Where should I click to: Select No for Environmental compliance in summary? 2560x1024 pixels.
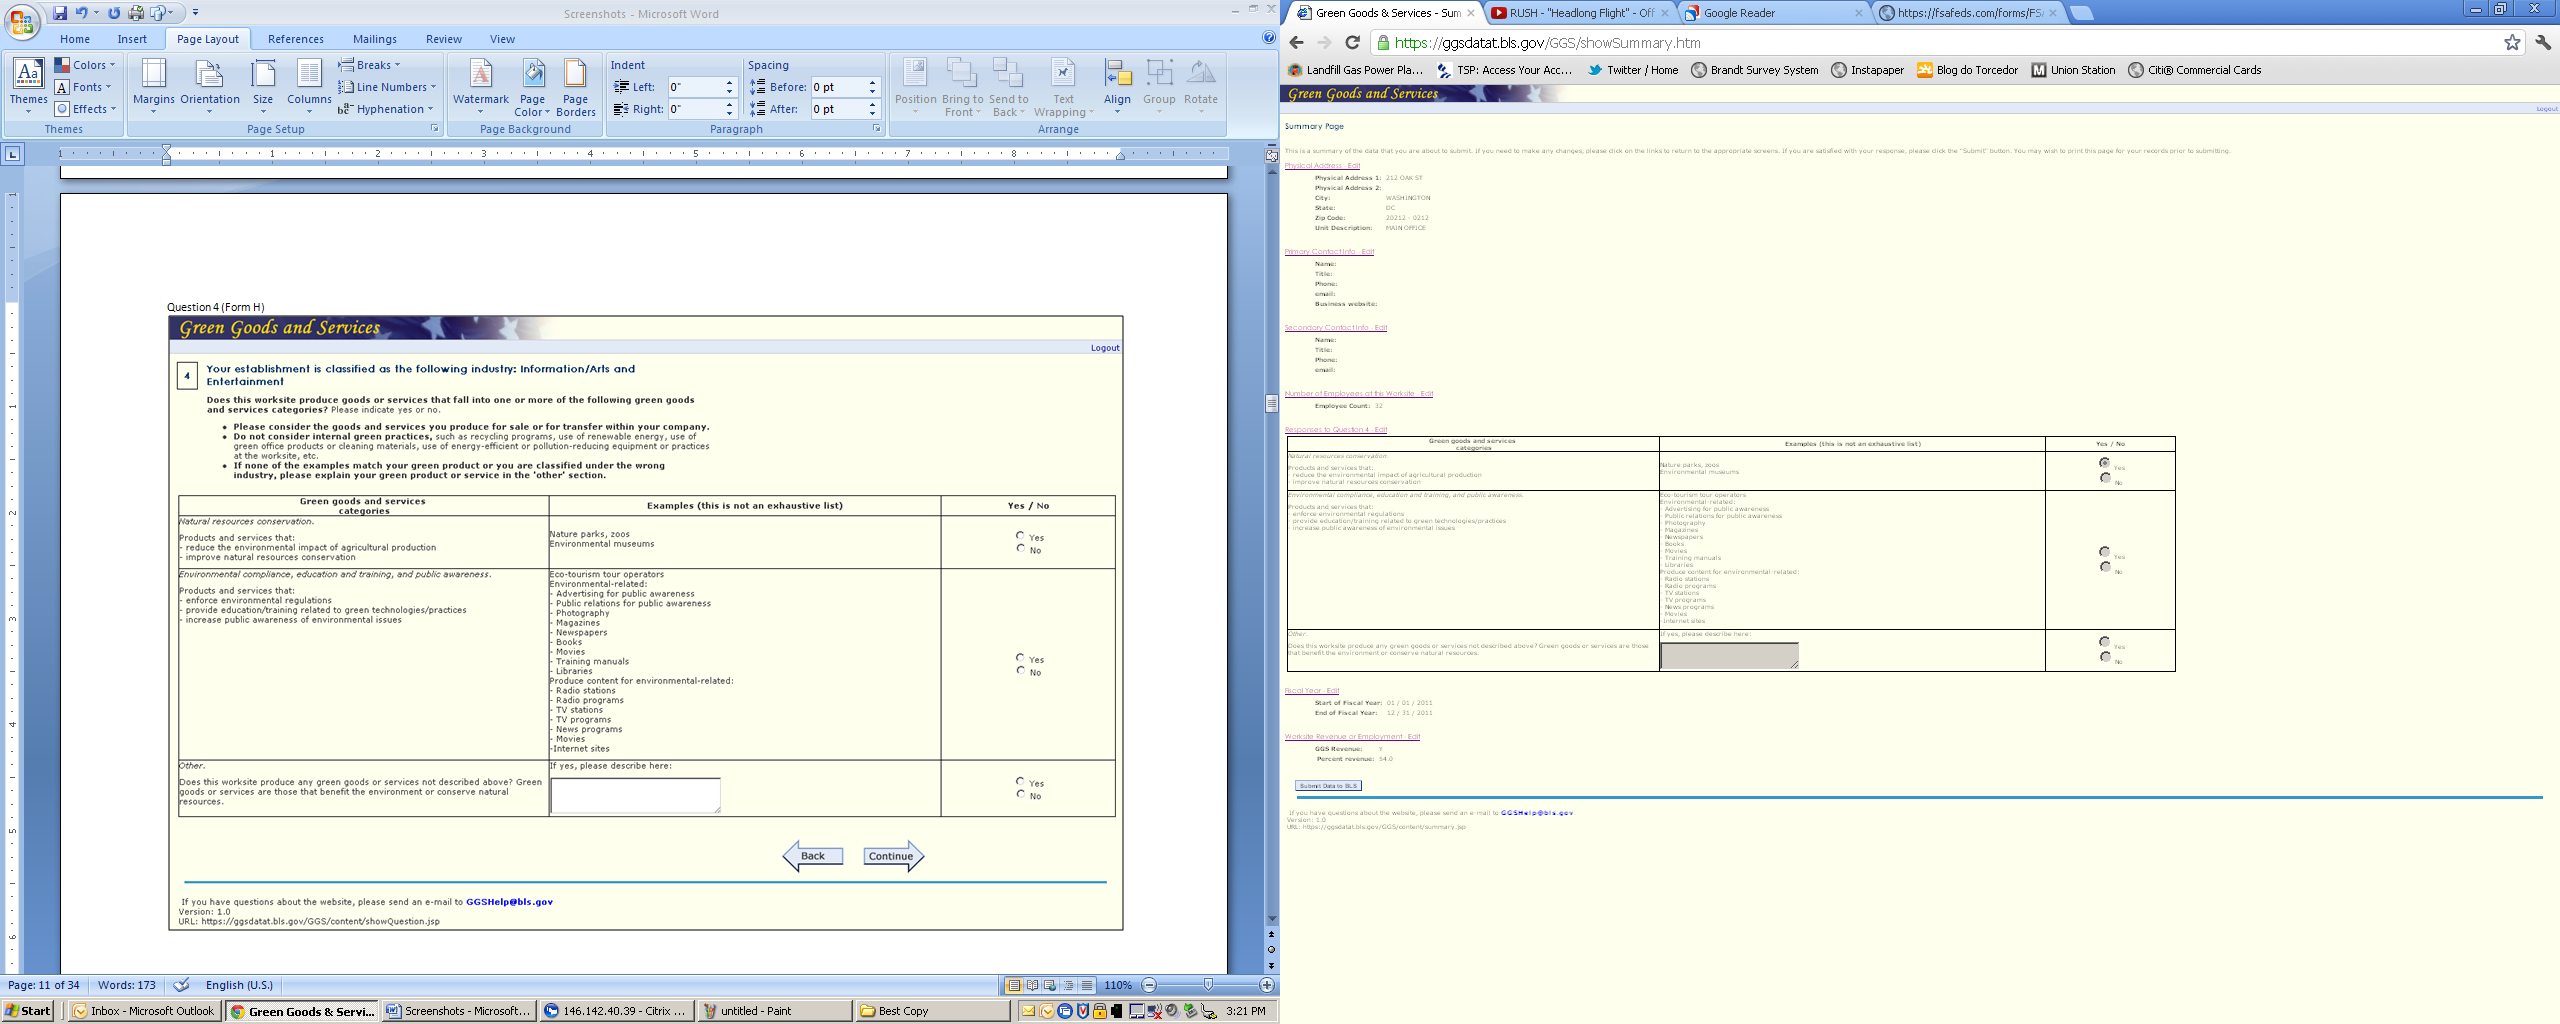[2104, 567]
